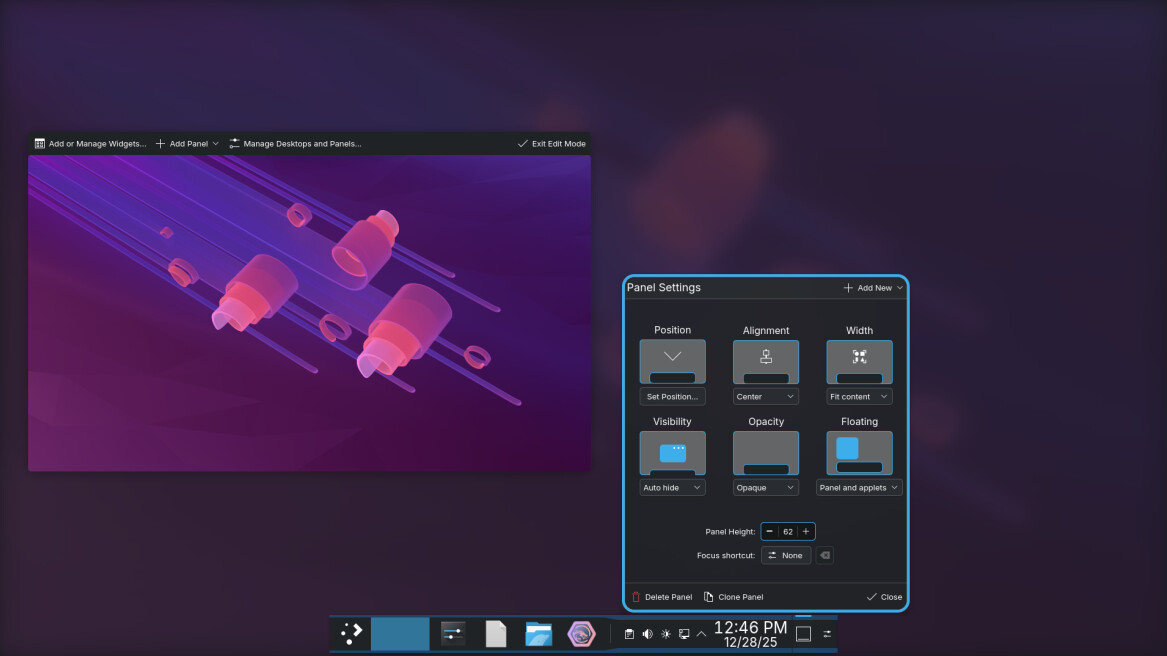This screenshot has width=1167, height=656.
Task: Open the application launcher in the panel
Action: (351, 633)
